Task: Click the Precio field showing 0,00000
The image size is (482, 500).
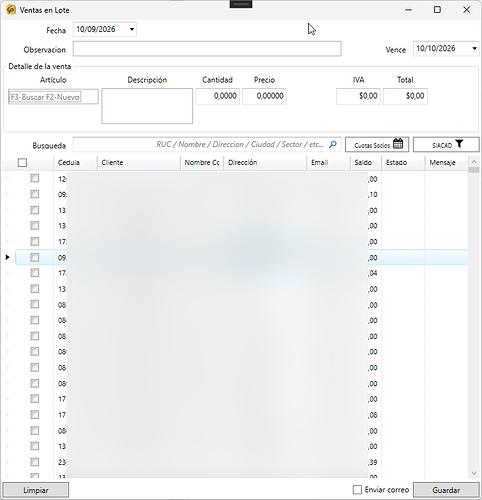Action: tap(264, 96)
